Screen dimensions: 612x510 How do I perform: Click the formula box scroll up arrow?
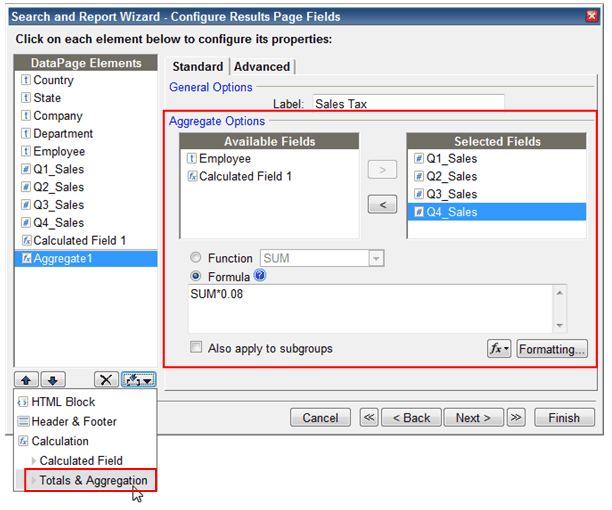(559, 293)
